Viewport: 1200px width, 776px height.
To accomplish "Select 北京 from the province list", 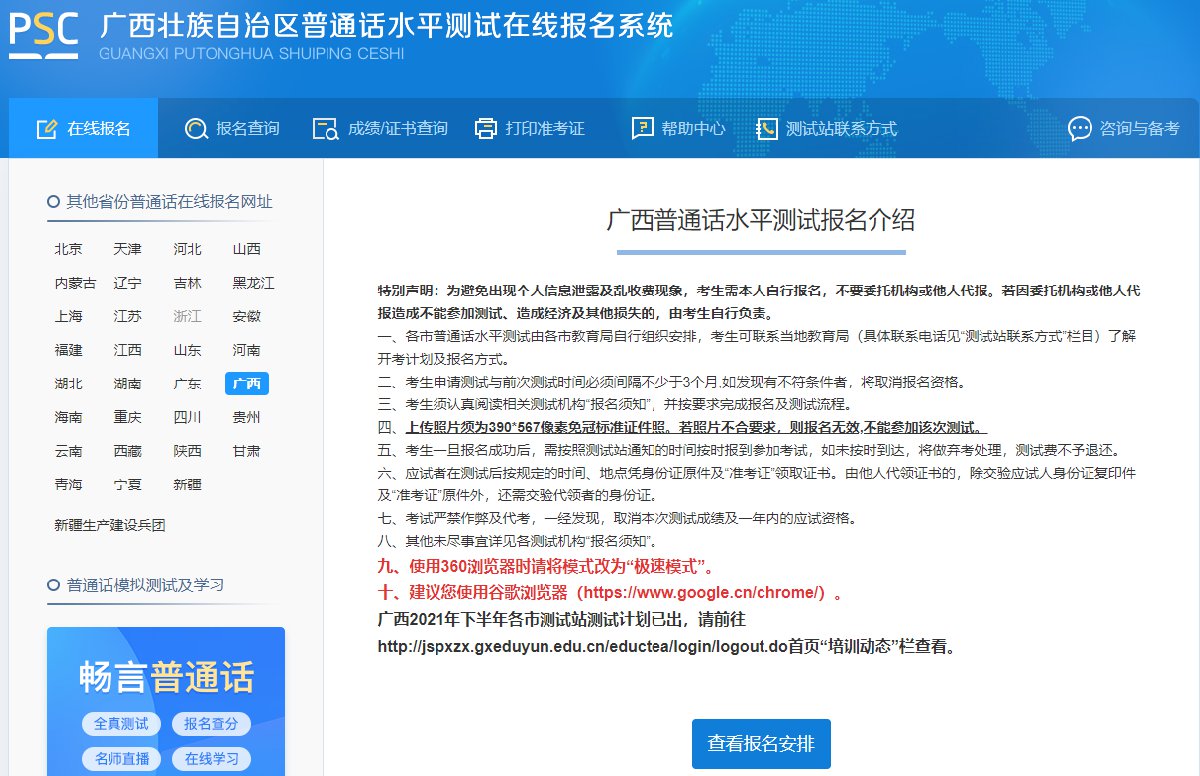I will (68, 249).
